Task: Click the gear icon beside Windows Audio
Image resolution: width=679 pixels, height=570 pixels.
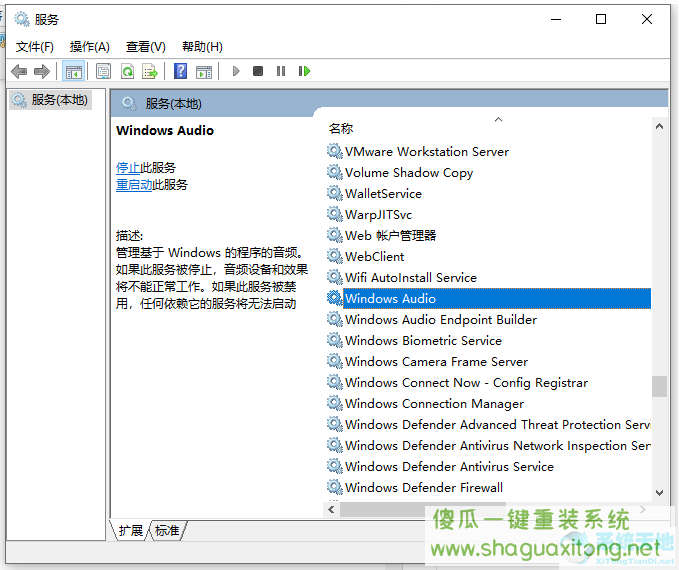Action: (334, 298)
